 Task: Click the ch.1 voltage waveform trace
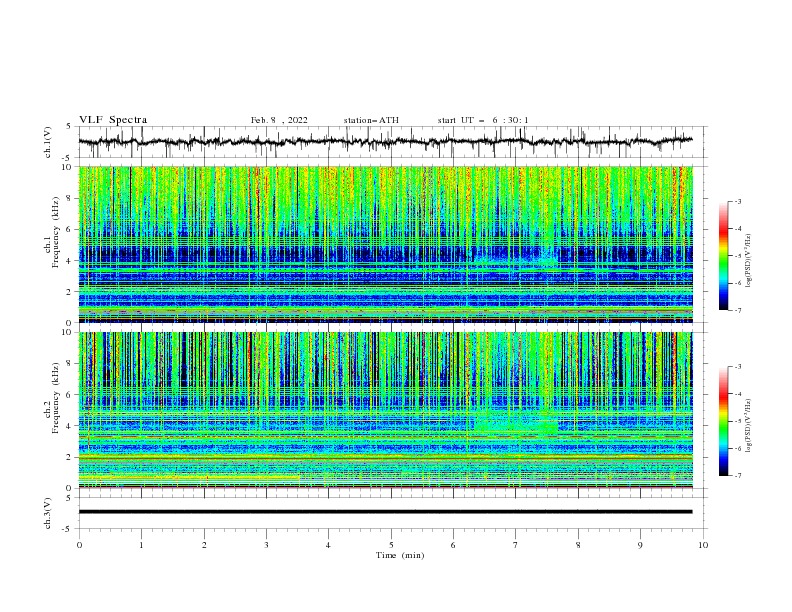[385, 141]
